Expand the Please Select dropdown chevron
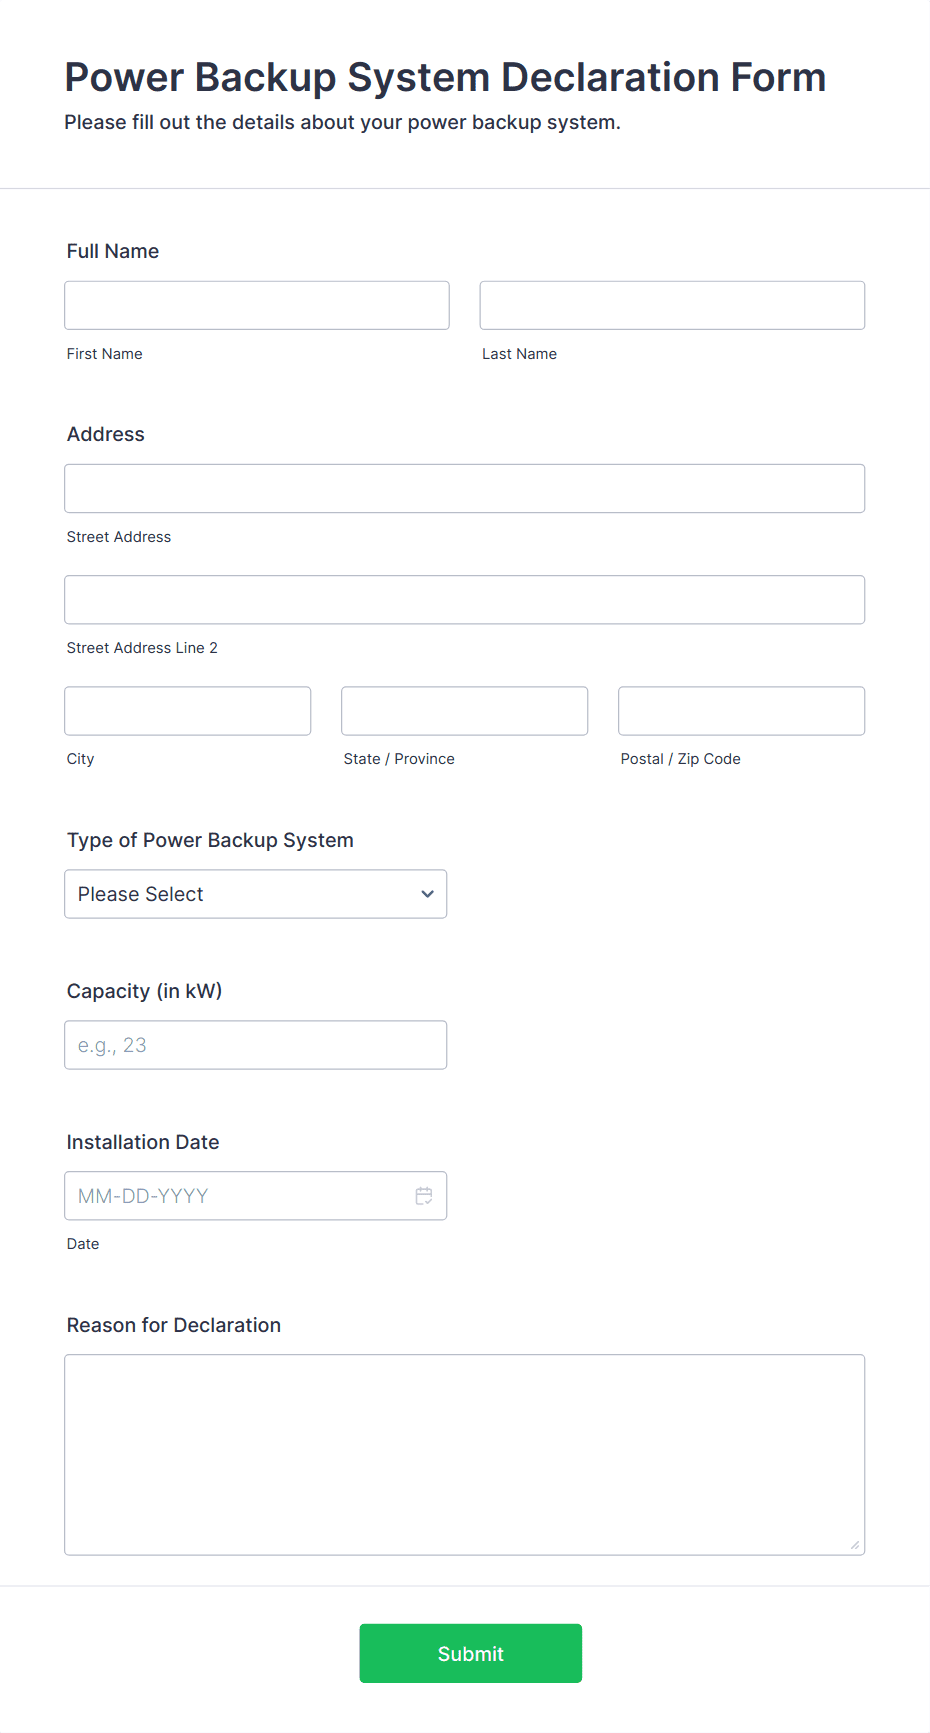Image resolution: width=930 pixels, height=1733 pixels. pos(428,894)
